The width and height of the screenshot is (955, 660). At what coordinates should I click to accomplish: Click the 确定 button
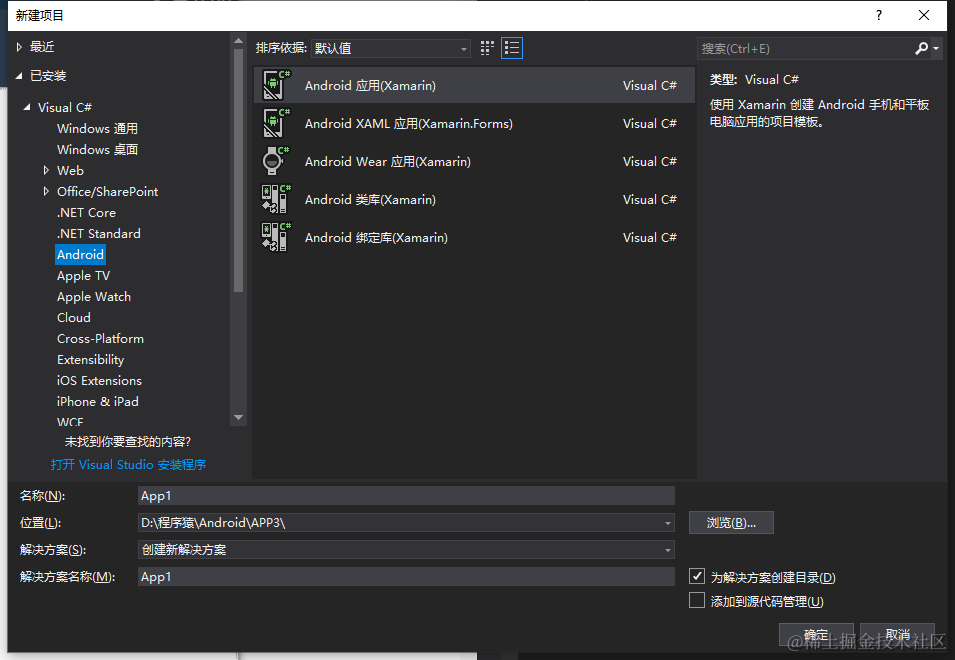tap(816, 634)
